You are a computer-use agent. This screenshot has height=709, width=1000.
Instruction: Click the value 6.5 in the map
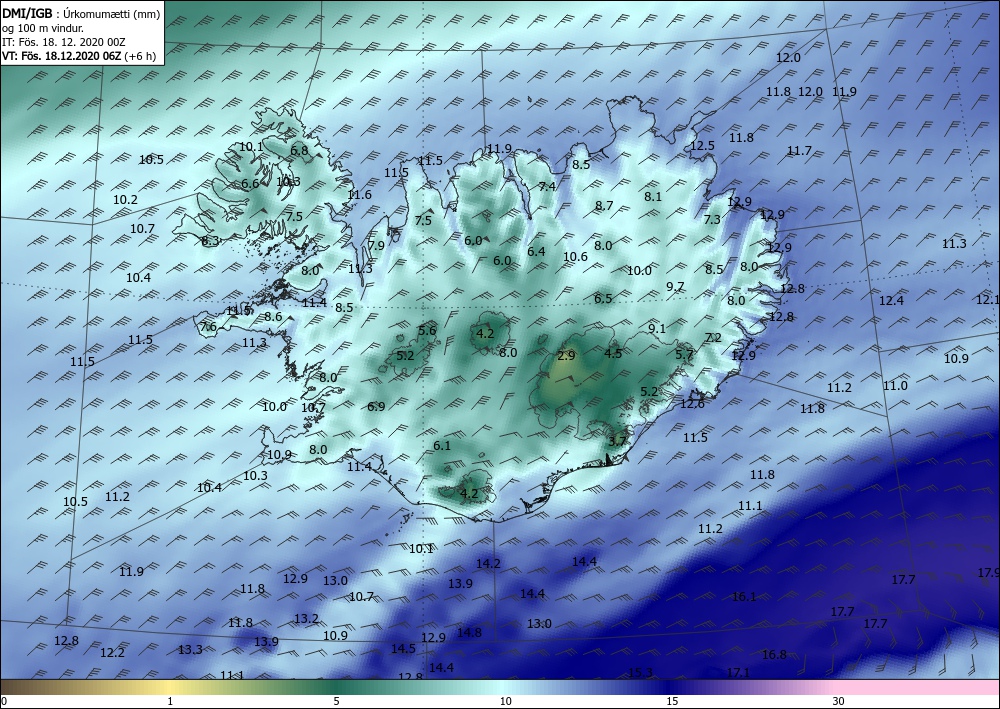point(603,298)
